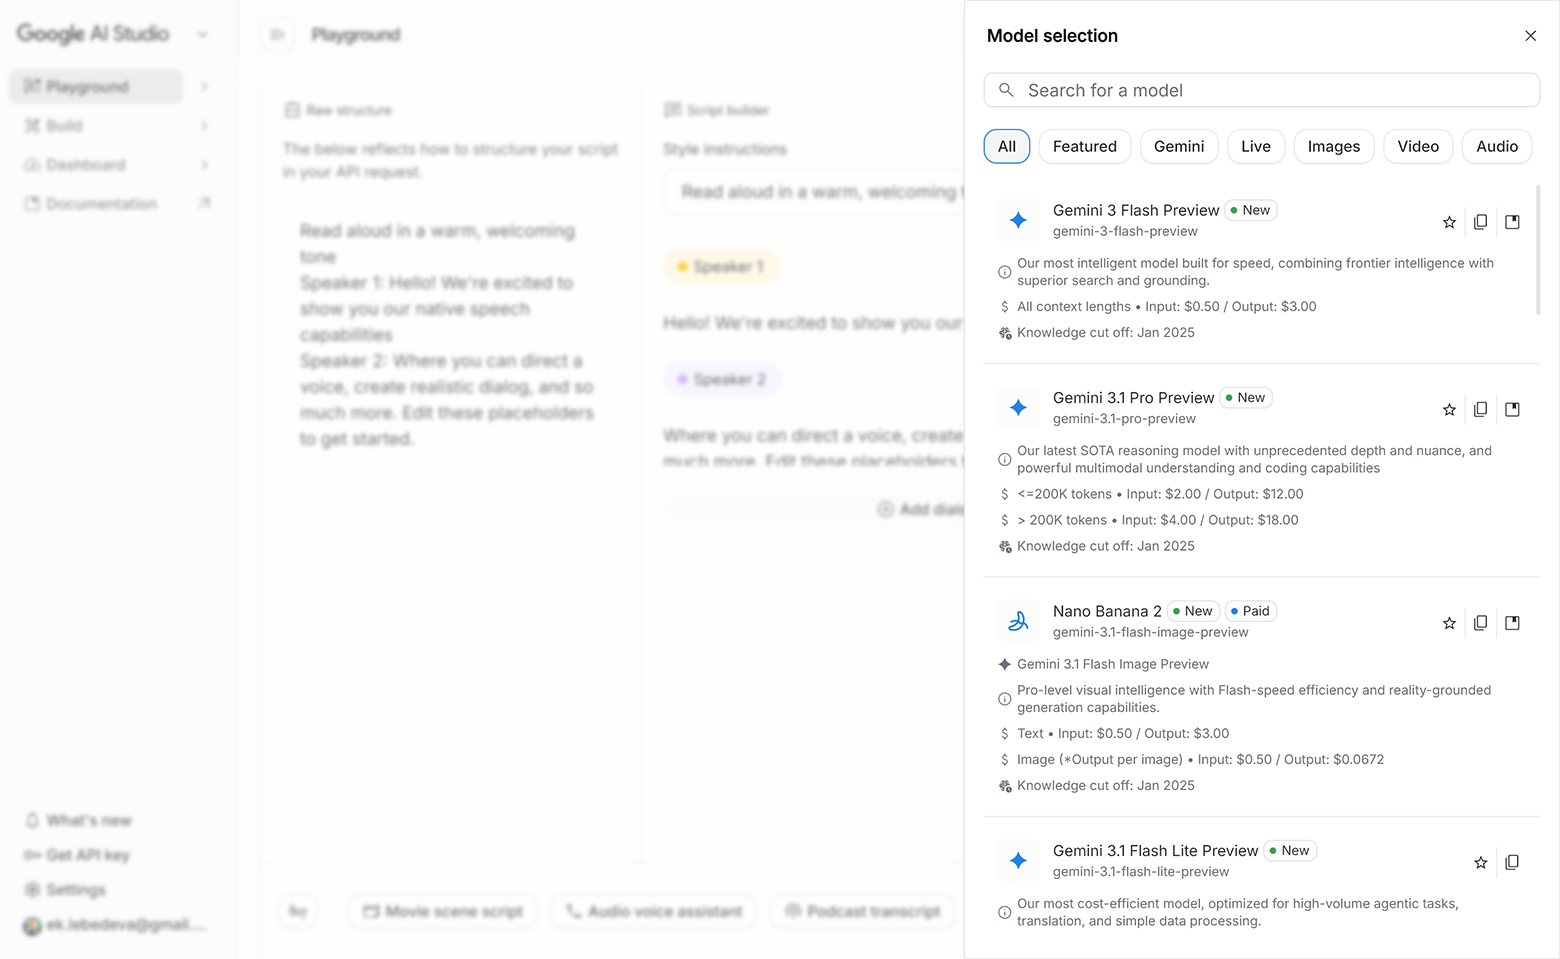Switch to the Gemini model filter tab
The height and width of the screenshot is (959, 1560).
click(x=1178, y=146)
